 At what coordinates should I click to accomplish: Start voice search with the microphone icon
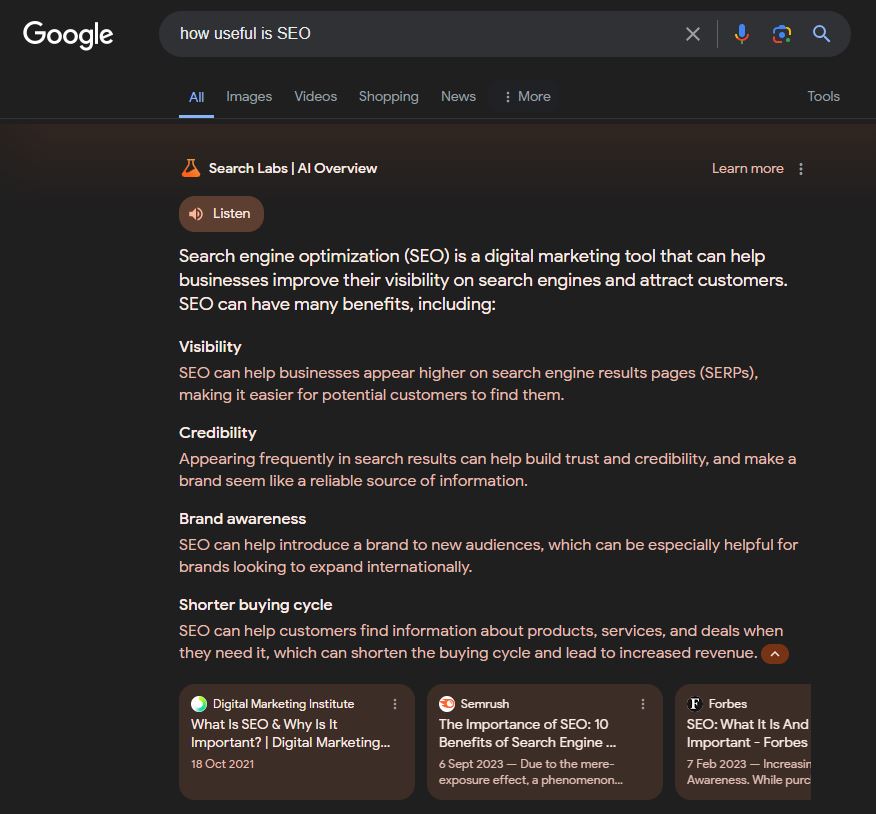pos(741,34)
